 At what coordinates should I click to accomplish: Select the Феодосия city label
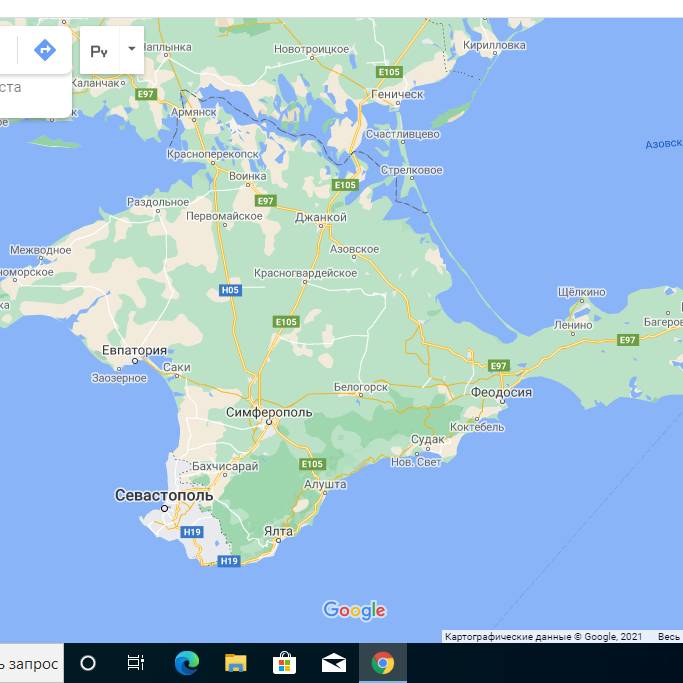[x=501, y=392]
